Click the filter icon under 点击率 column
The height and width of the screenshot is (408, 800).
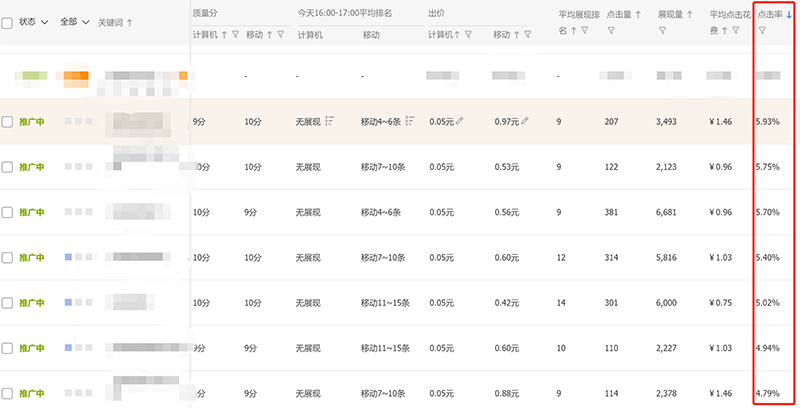pyautogui.click(x=762, y=32)
